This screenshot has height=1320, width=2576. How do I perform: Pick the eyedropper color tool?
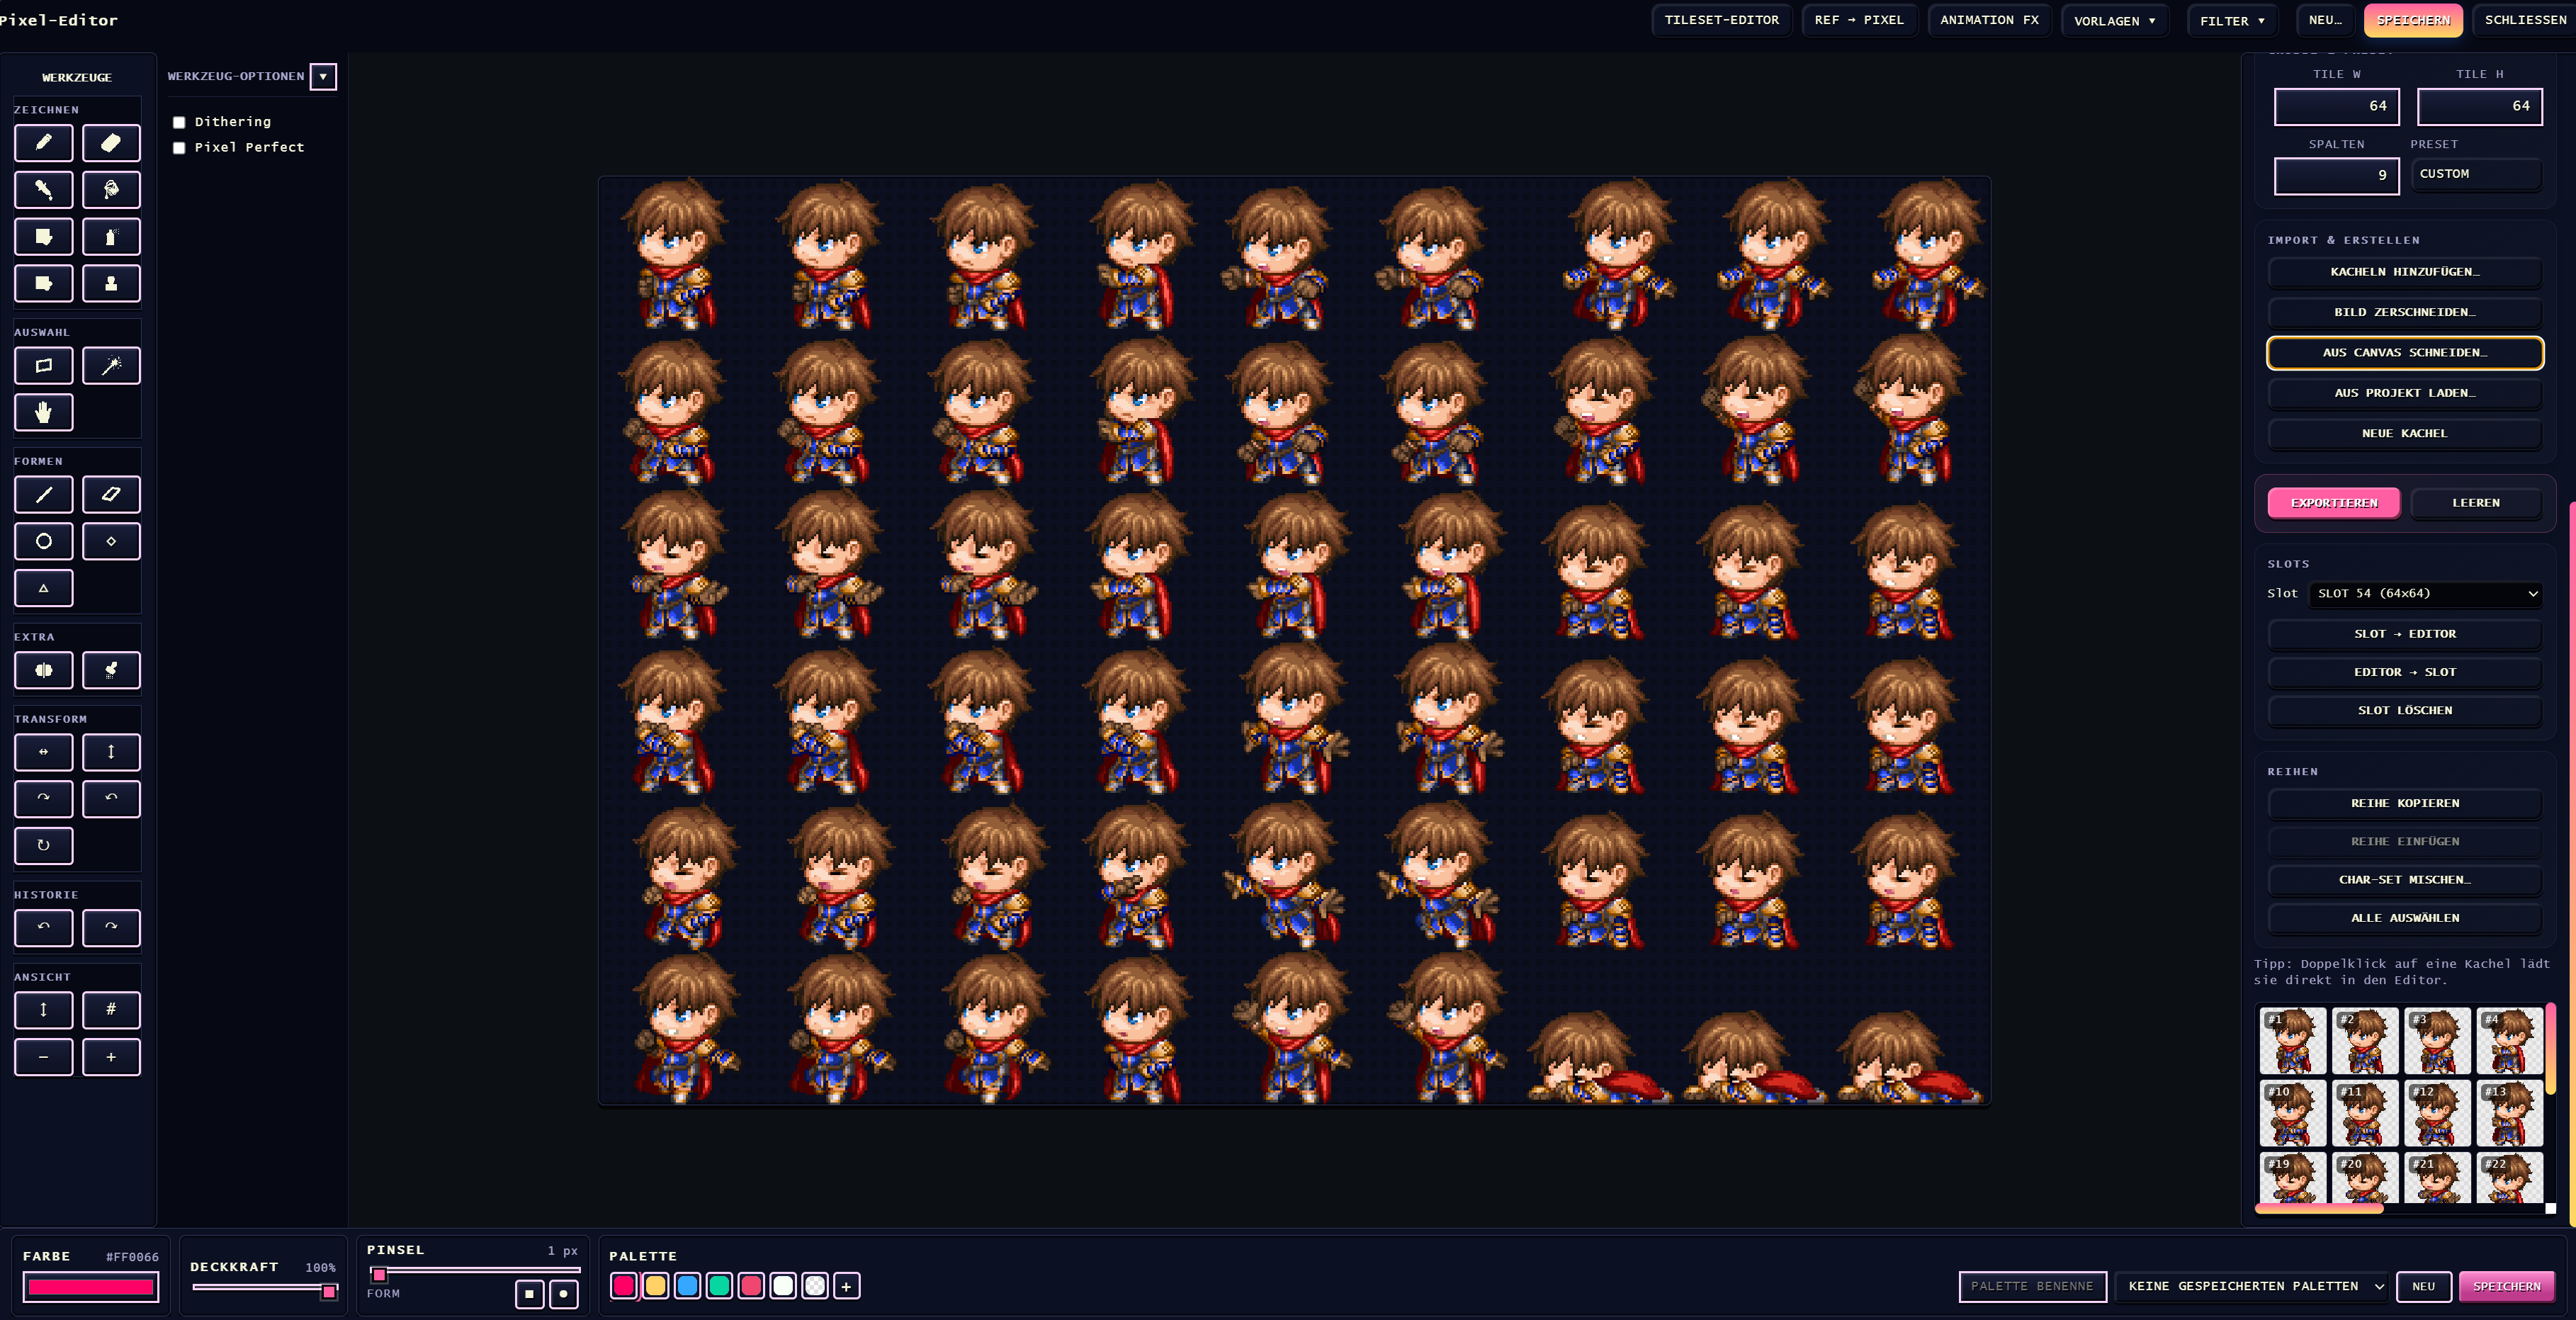coord(43,190)
